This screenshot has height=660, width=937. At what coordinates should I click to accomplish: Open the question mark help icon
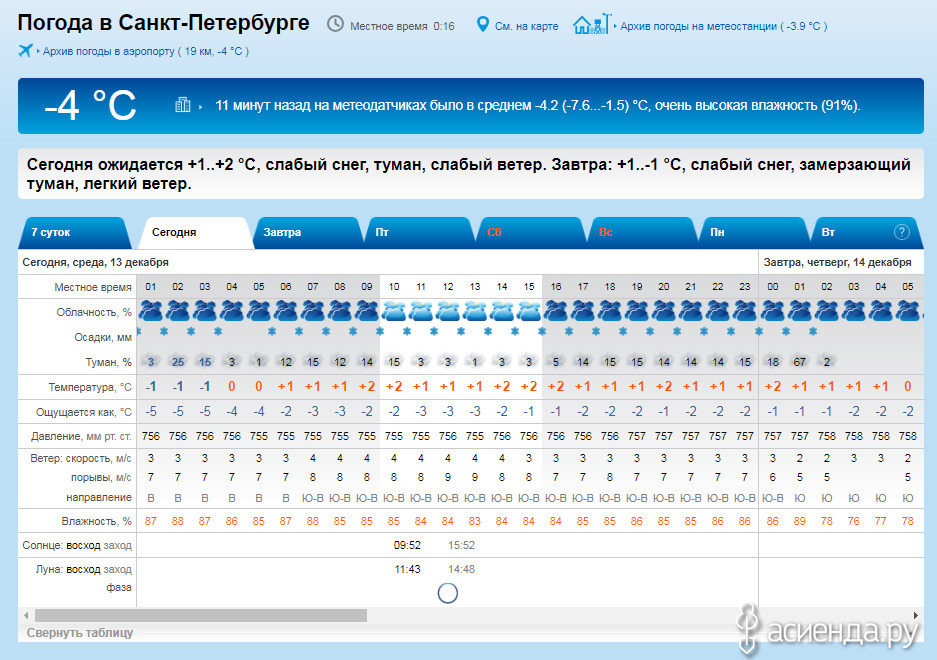point(901,232)
